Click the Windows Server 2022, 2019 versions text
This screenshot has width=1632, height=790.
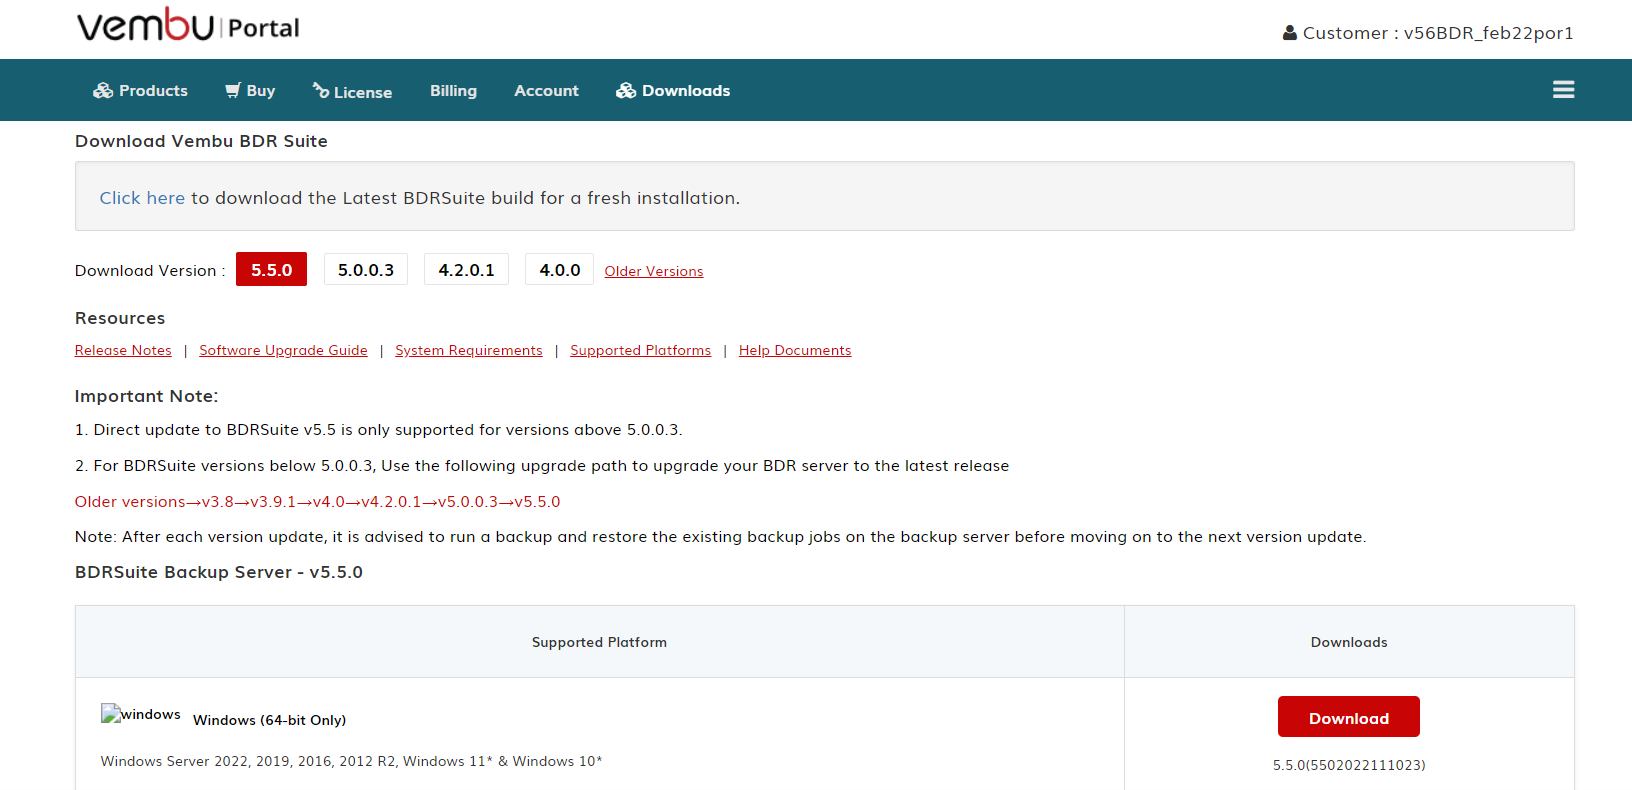point(351,761)
